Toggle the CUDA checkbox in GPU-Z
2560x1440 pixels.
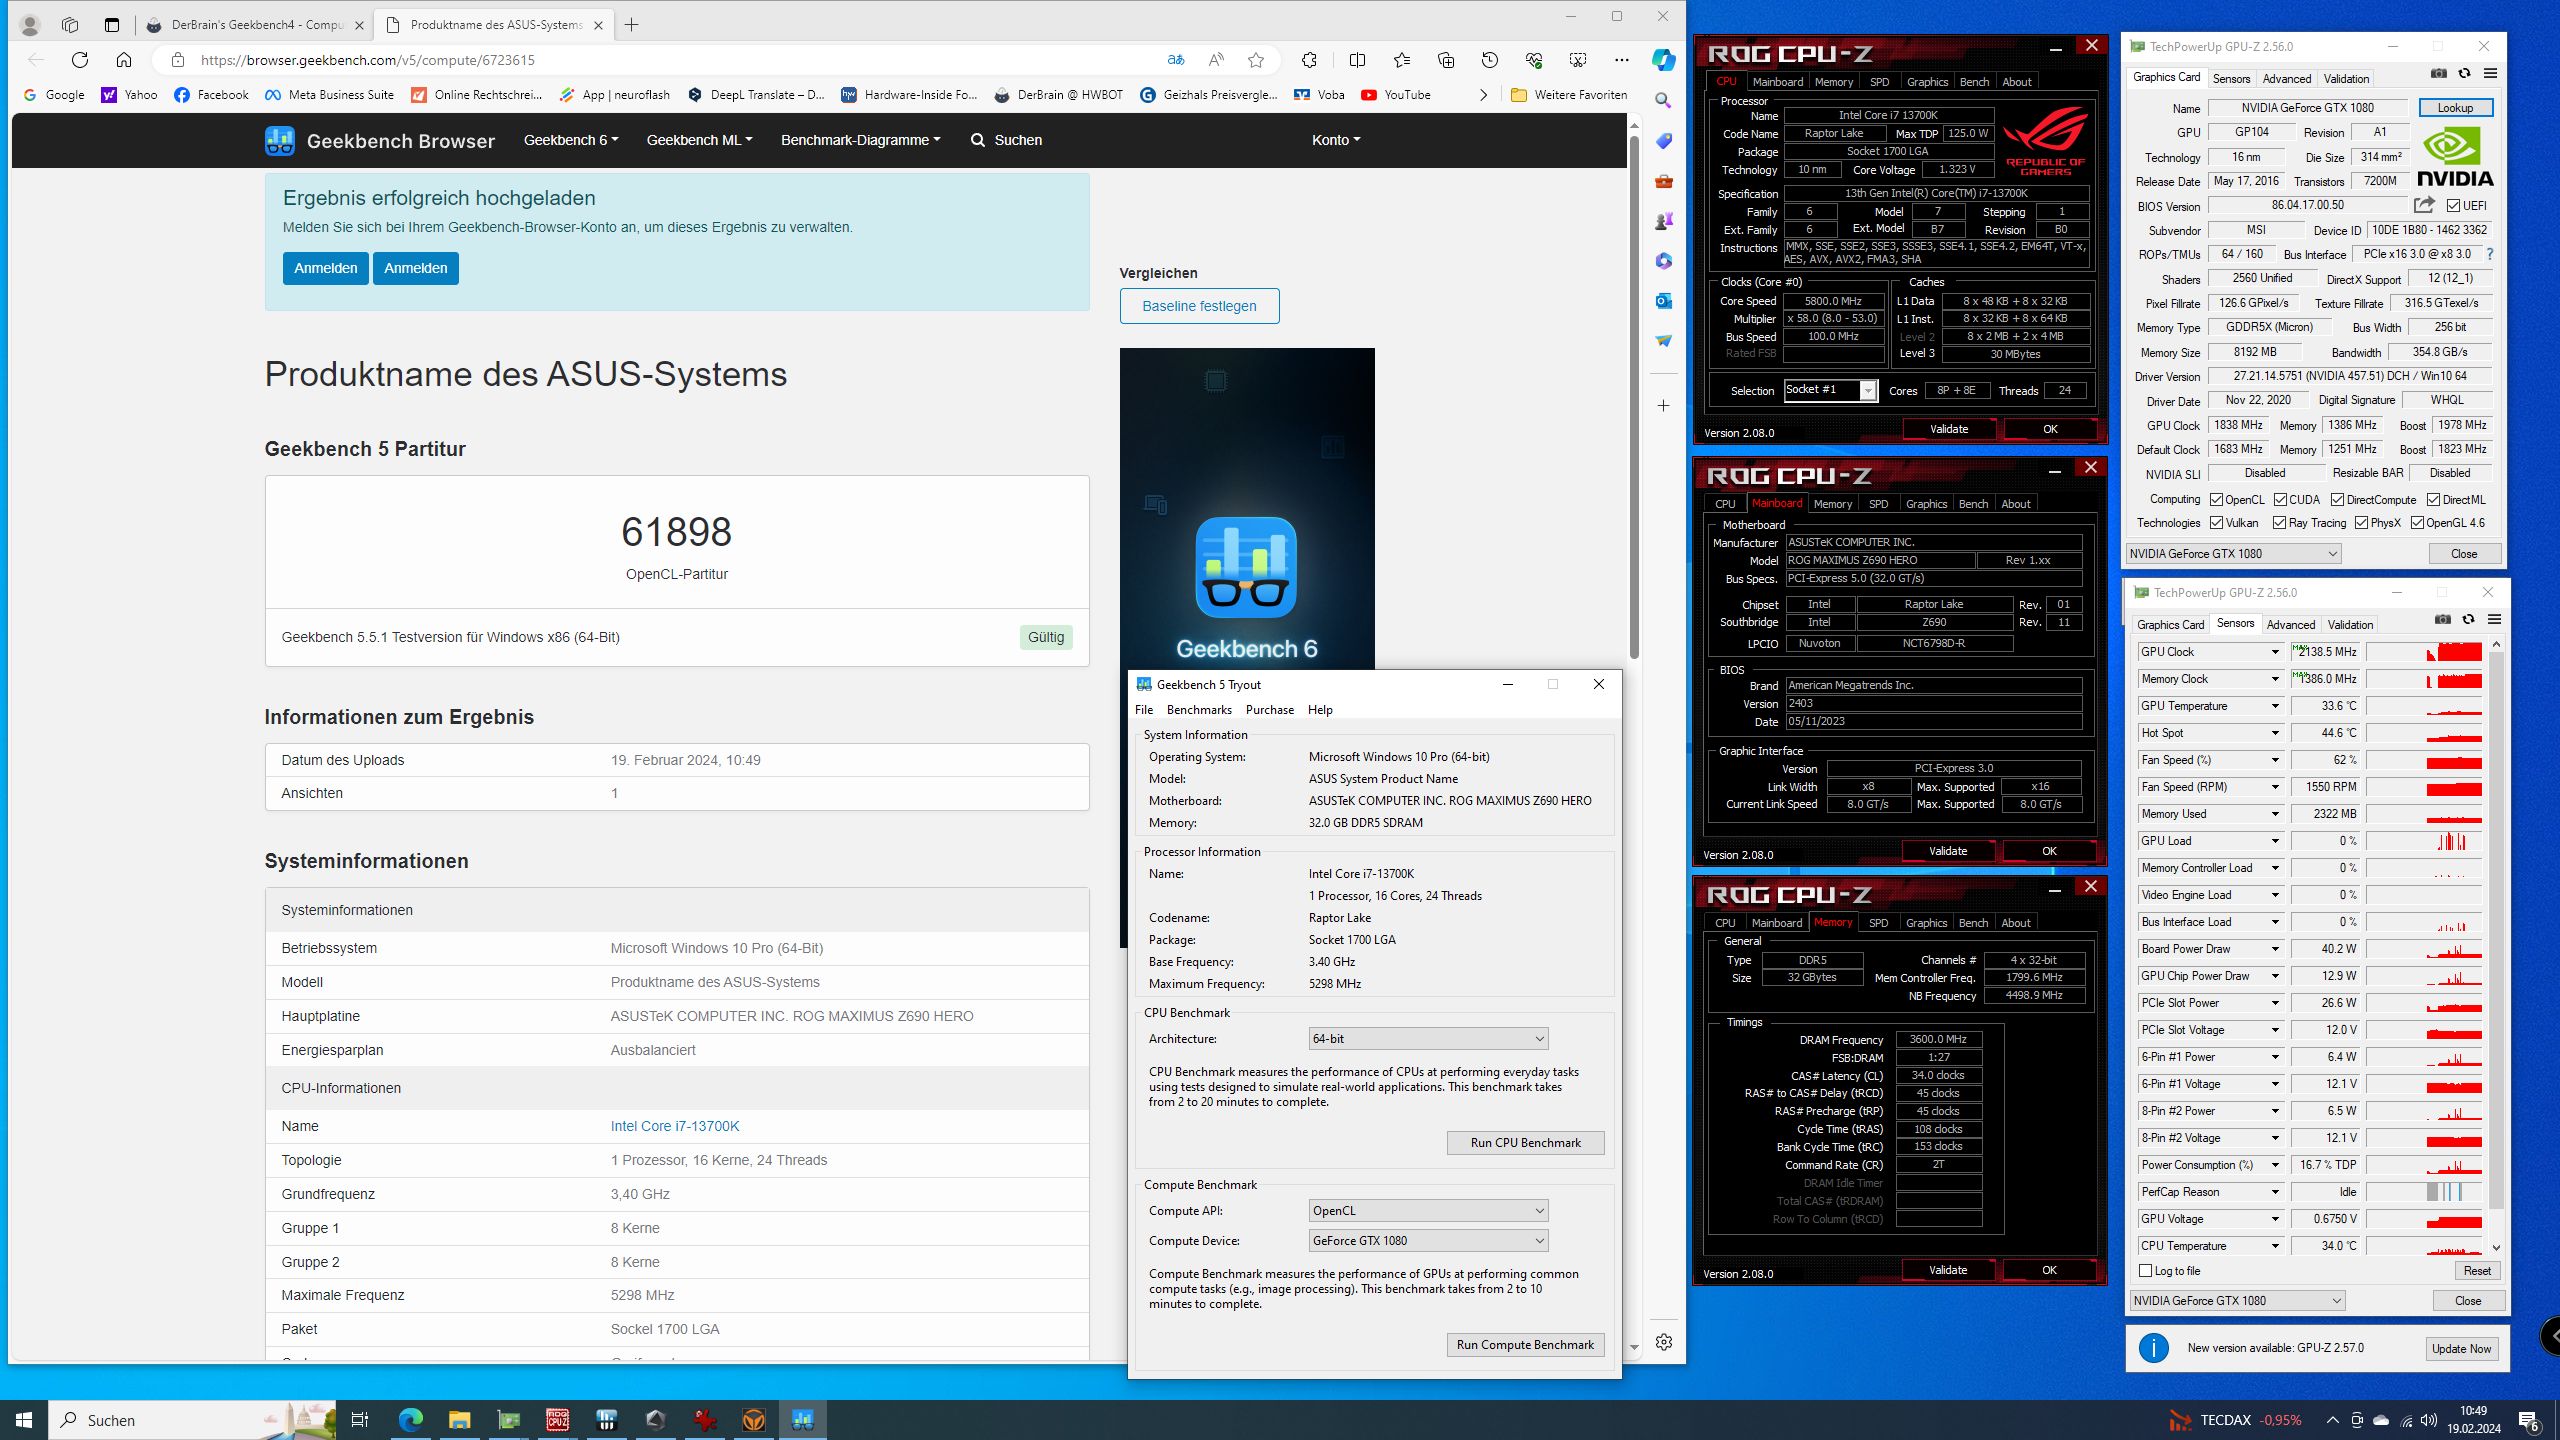pyautogui.click(x=2280, y=500)
